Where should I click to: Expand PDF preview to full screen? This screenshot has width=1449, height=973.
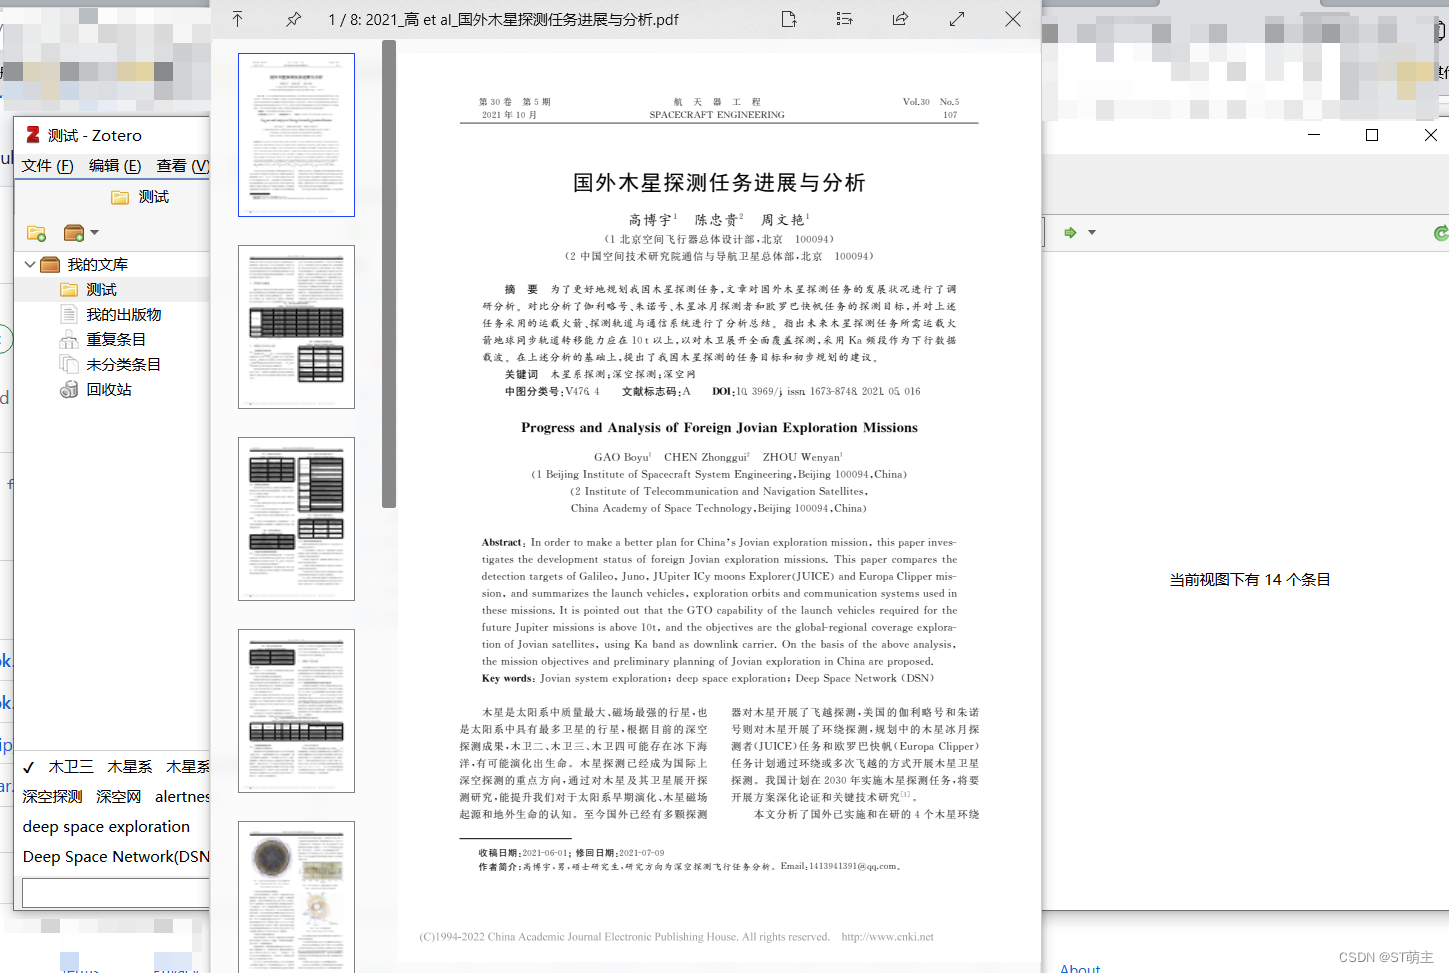[957, 19]
